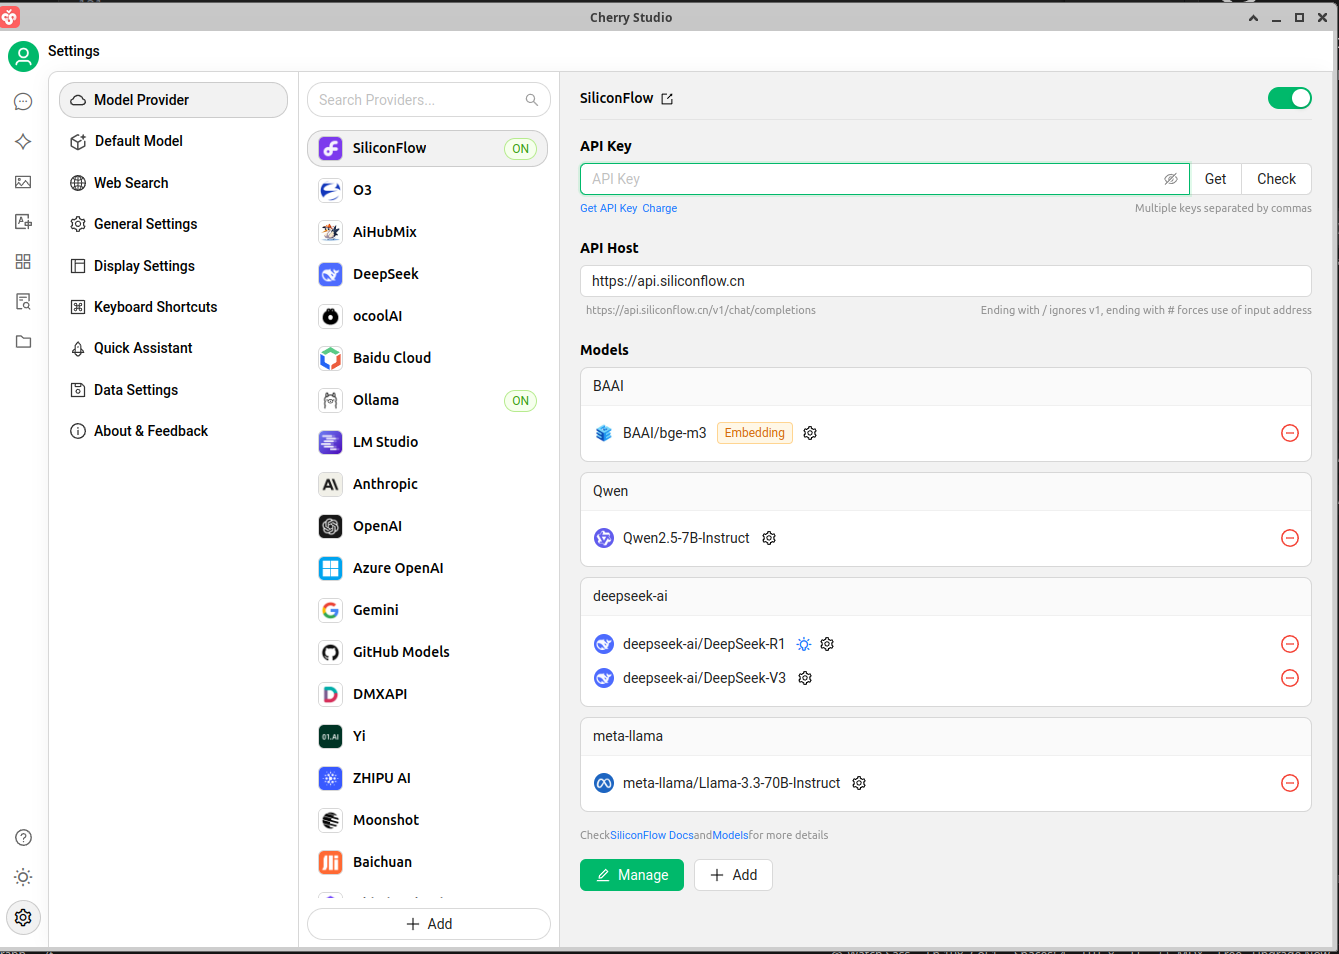Open the mini apps grid icon
1339x954 pixels.
click(x=23, y=262)
